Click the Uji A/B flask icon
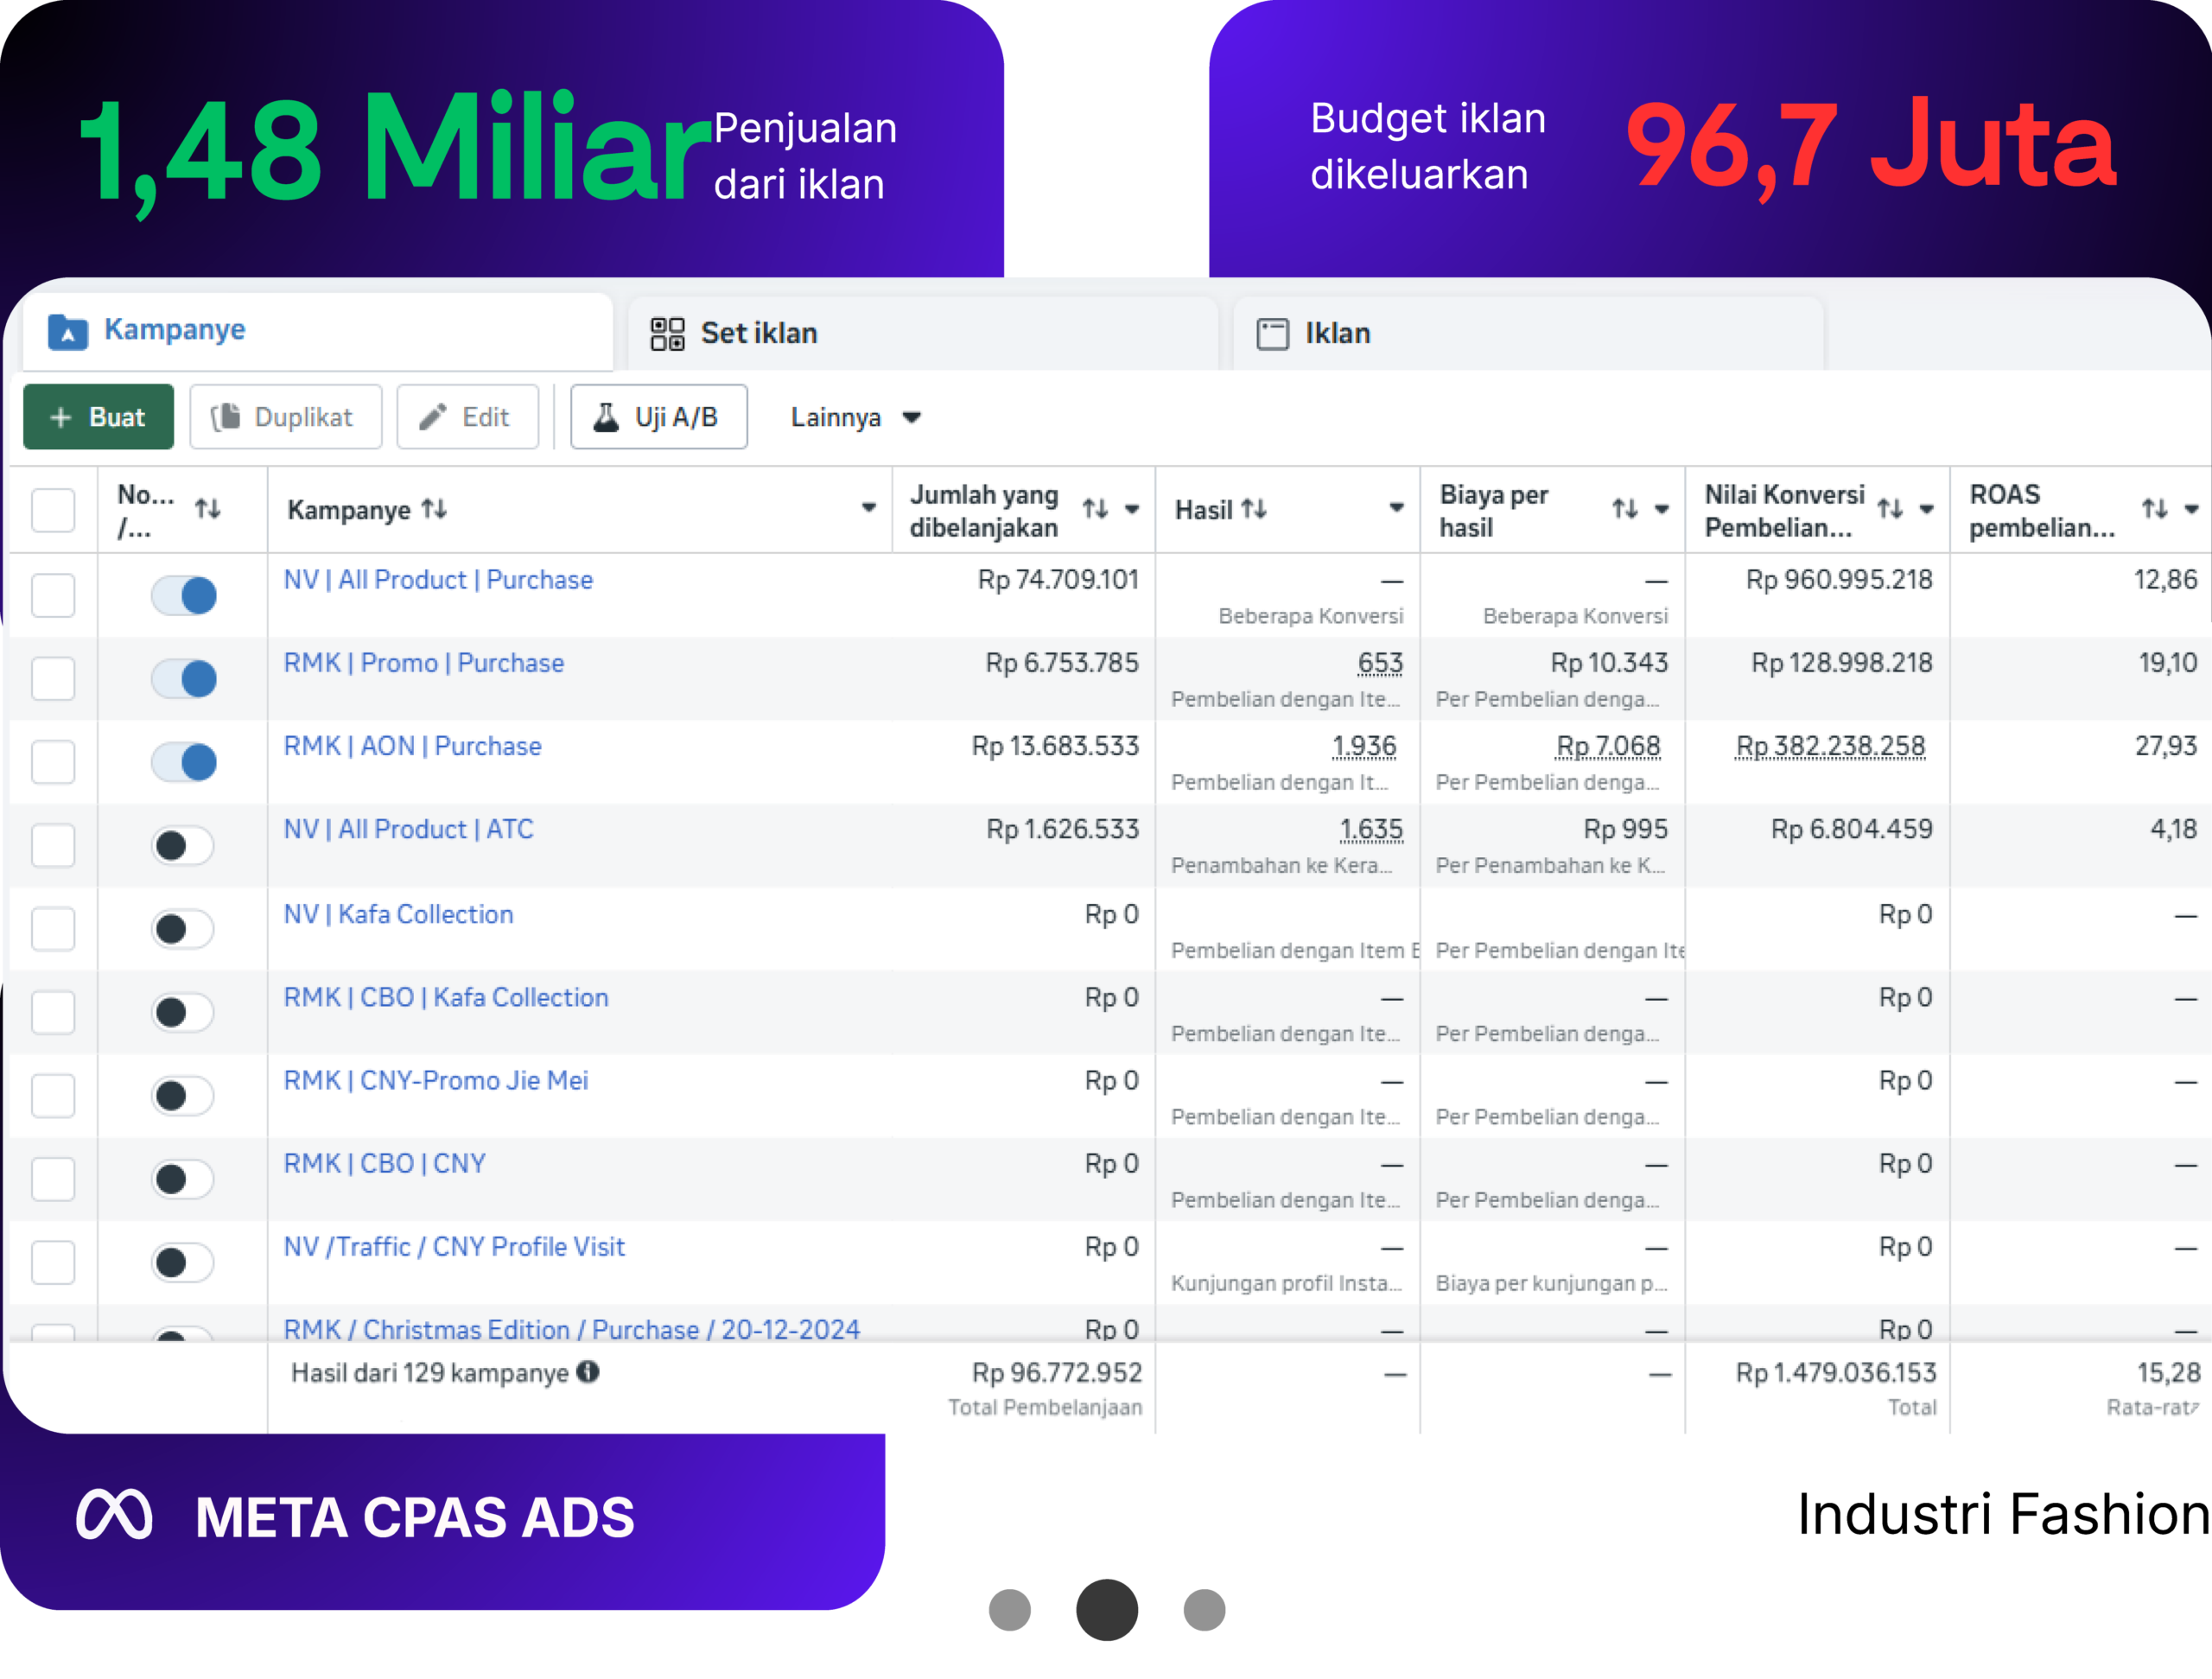The height and width of the screenshot is (1679, 2212). (606, 417)
